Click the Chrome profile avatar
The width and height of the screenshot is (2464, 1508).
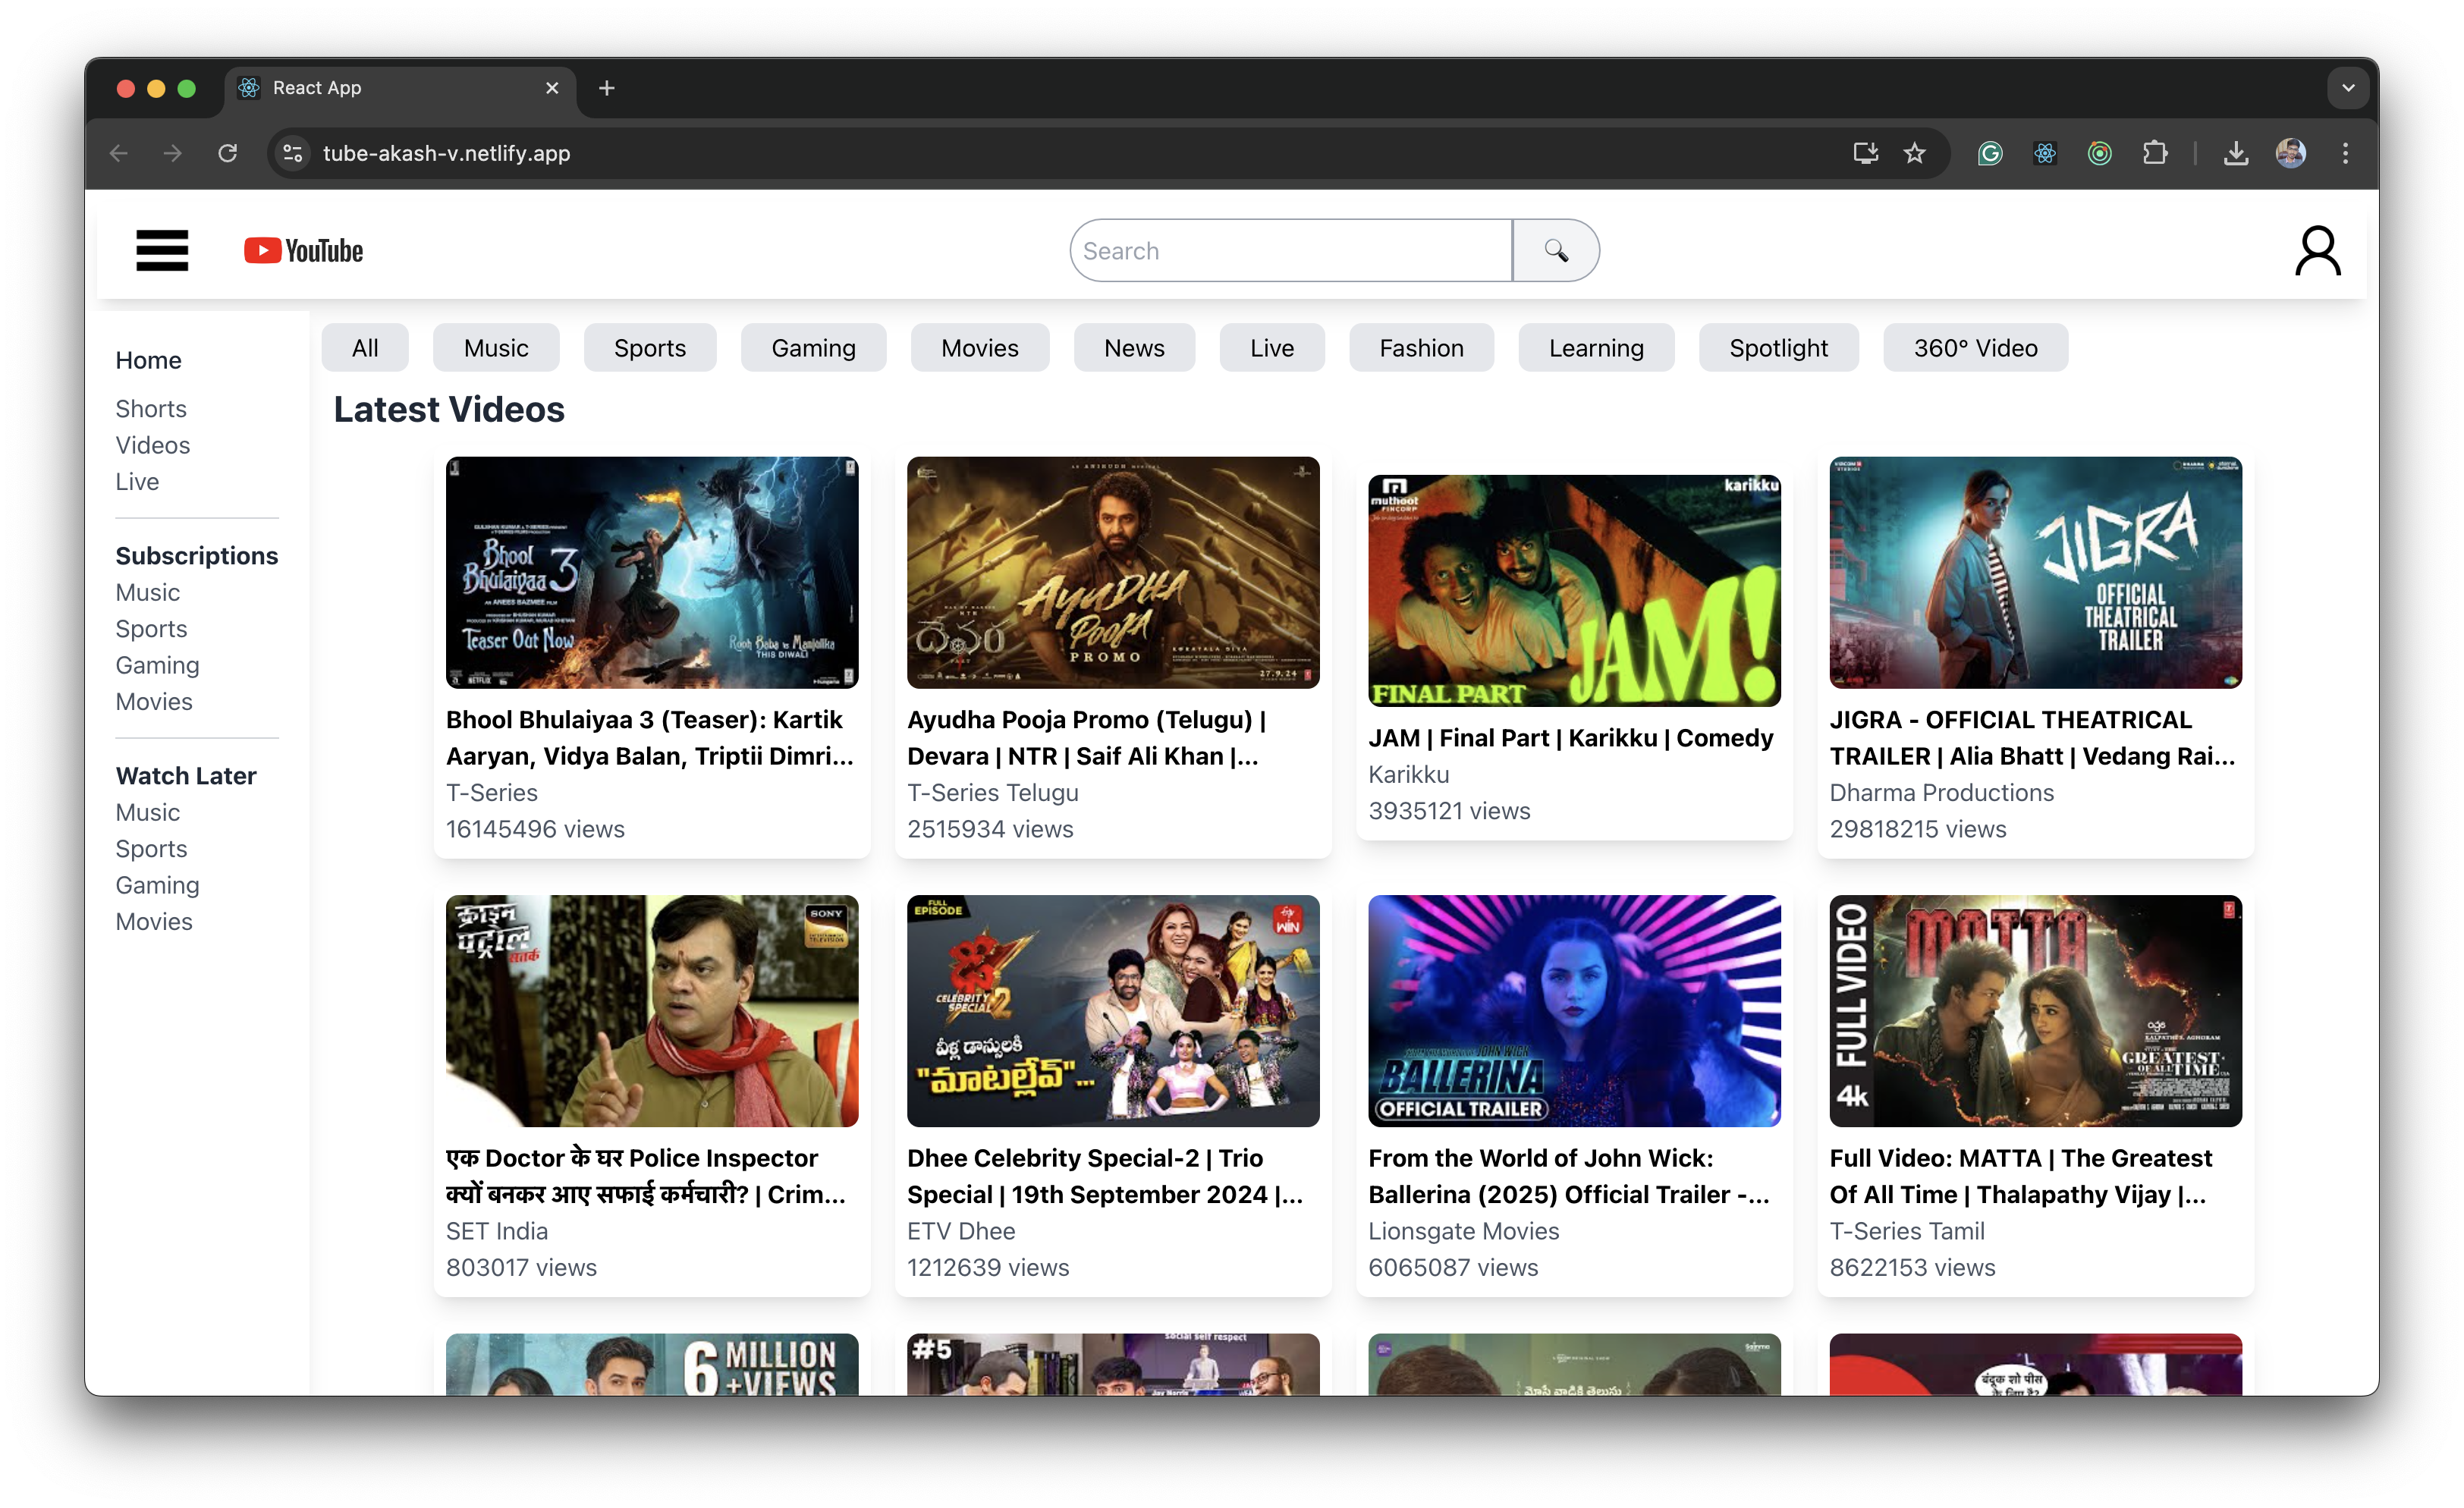pyautogui.click(x=2291, y=153)
